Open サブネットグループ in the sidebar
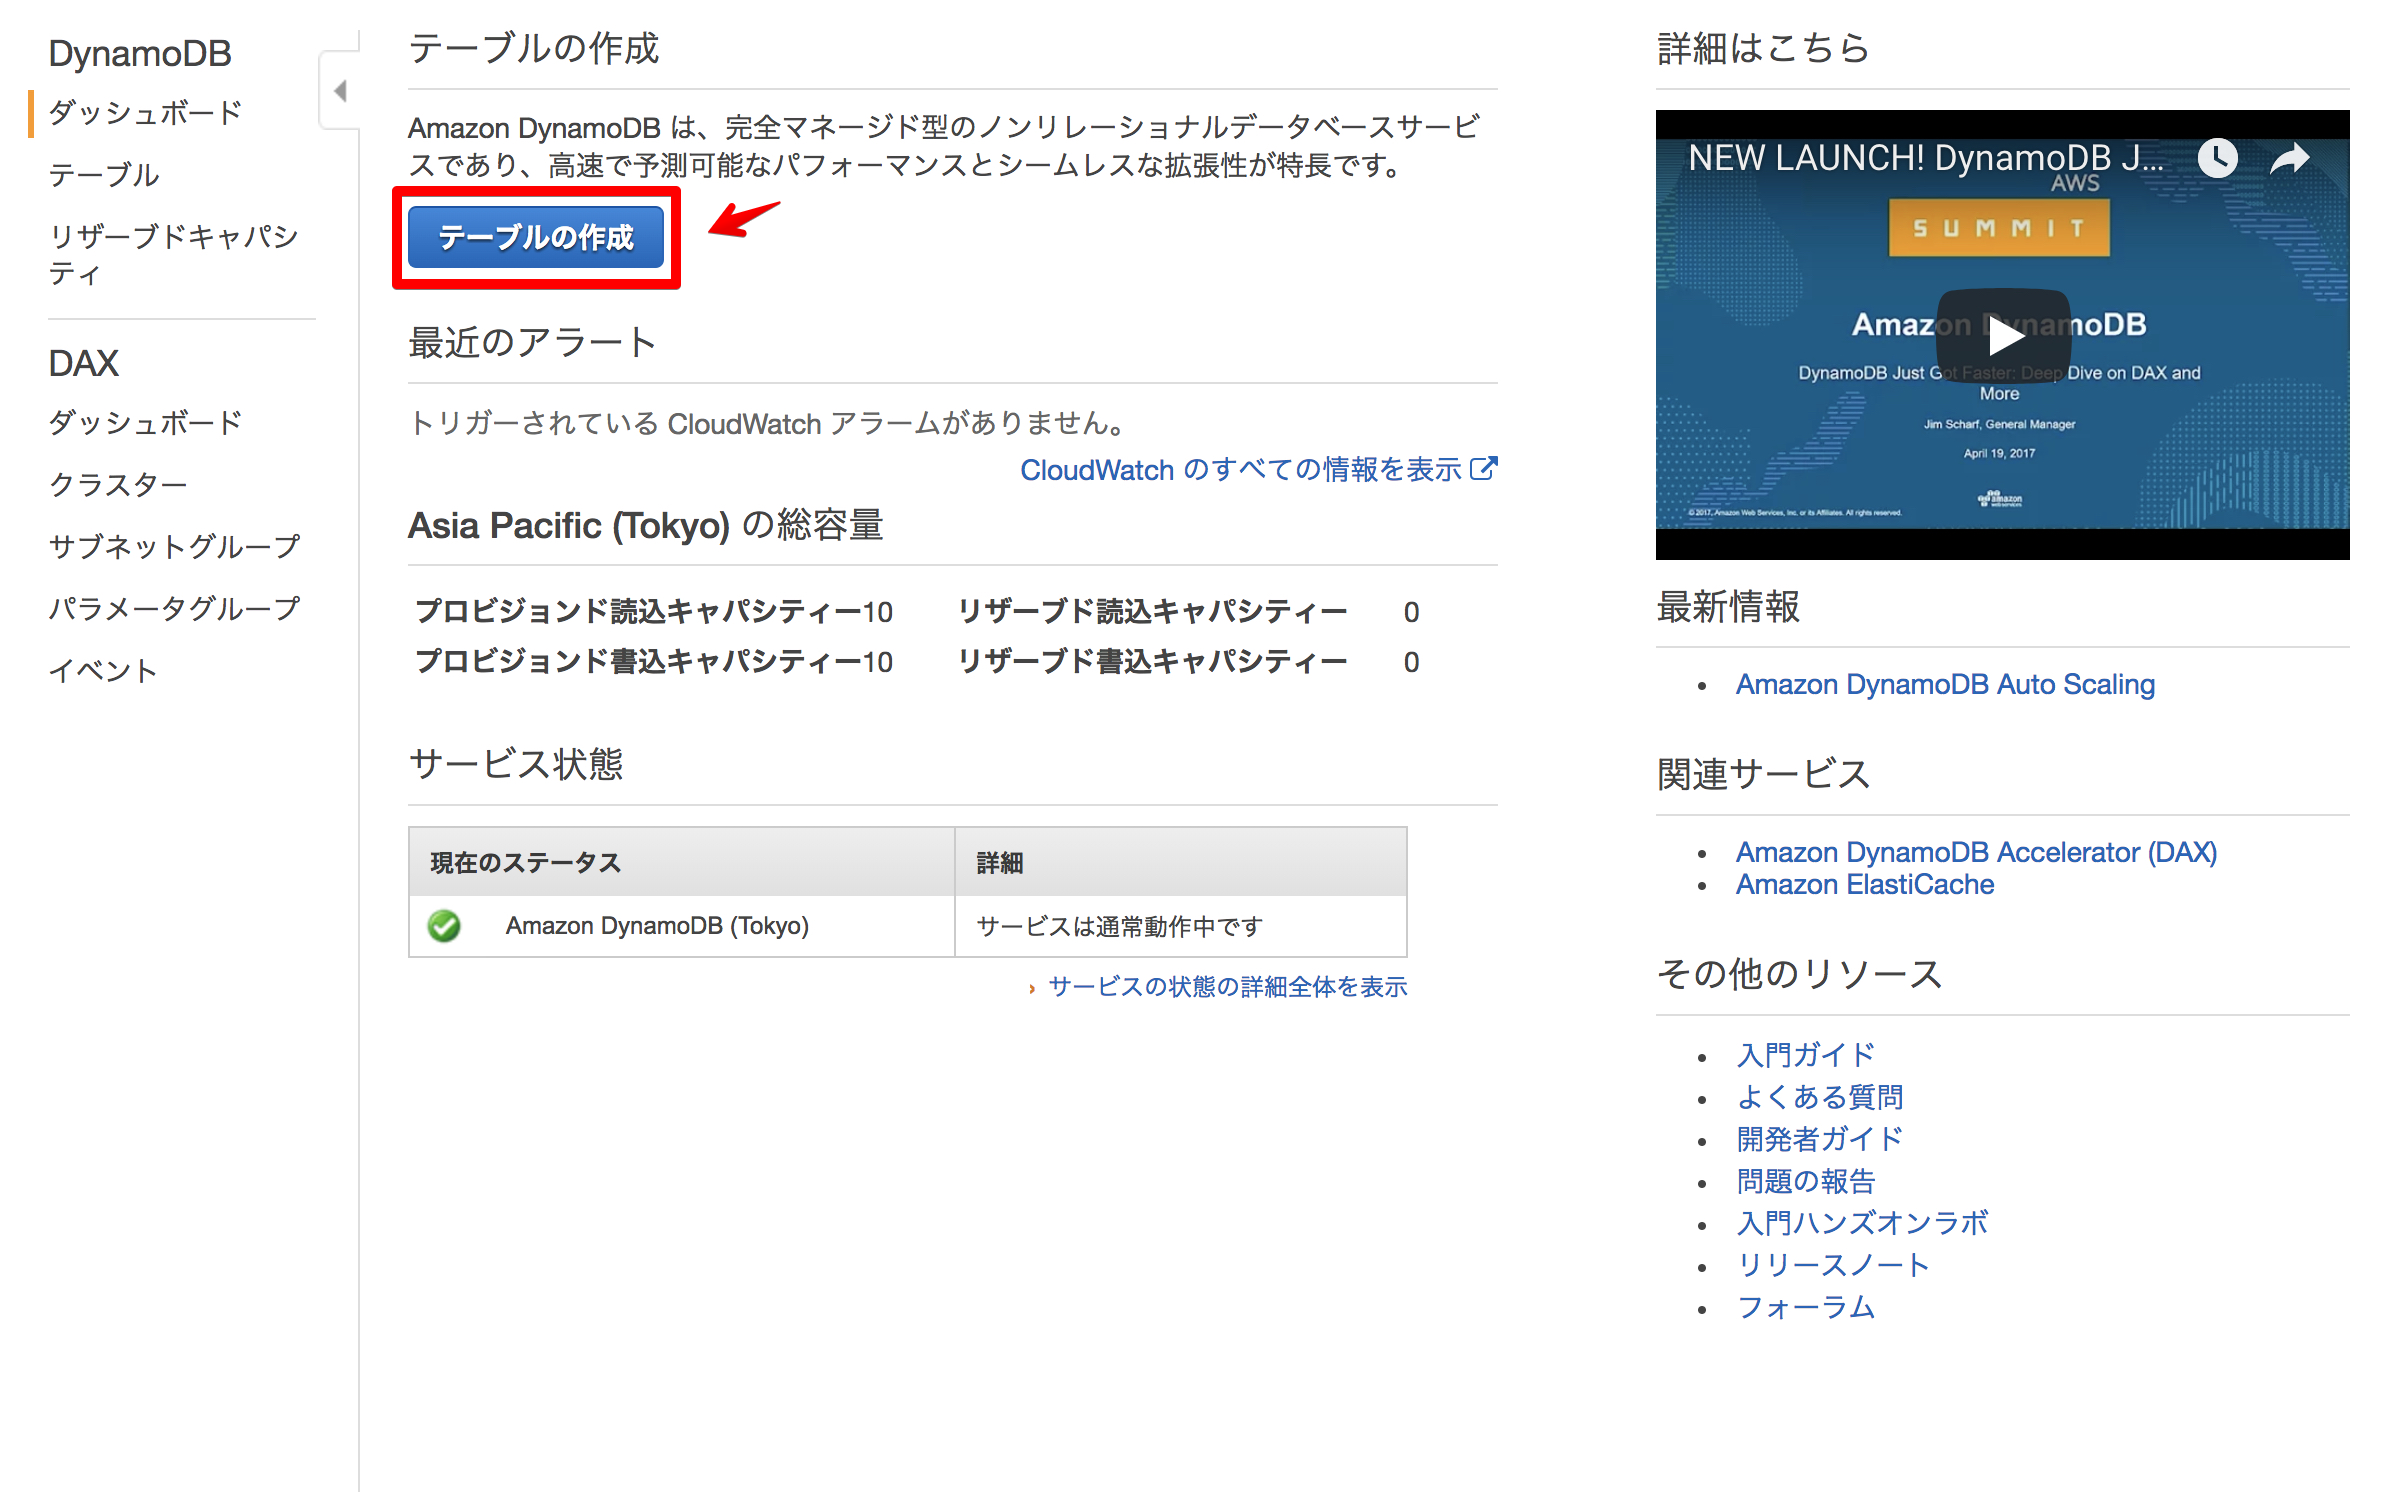The width and height of the screenshot is (2396, 1506). (174, 546)
